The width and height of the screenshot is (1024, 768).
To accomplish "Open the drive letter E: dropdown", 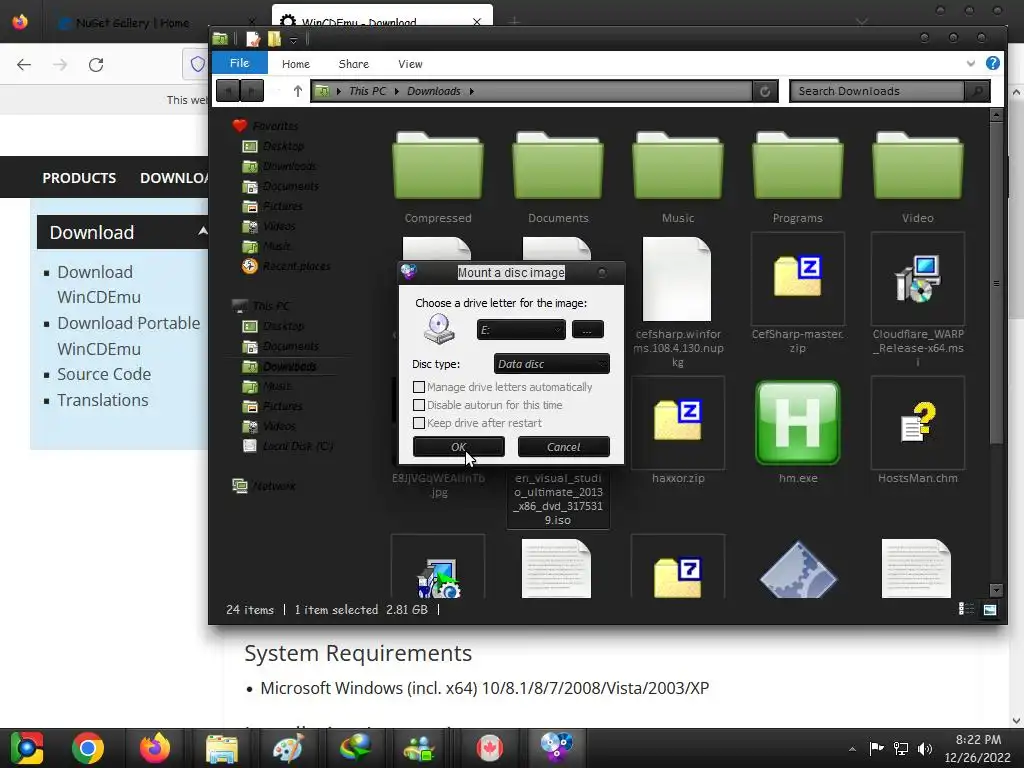I will pyautogui.click(x=520, y=330).
